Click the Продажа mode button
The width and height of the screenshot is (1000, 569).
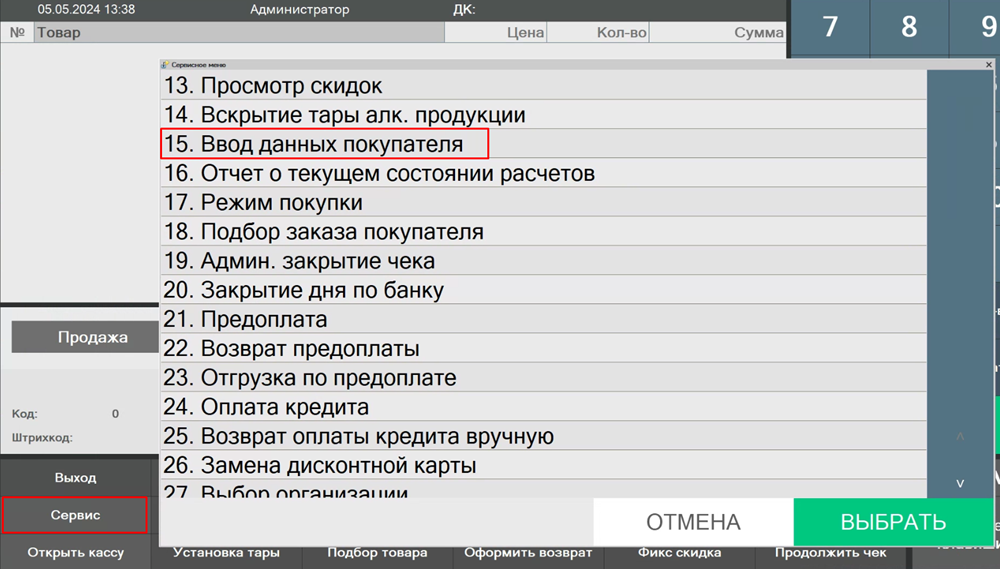click(x=92, y=337)
